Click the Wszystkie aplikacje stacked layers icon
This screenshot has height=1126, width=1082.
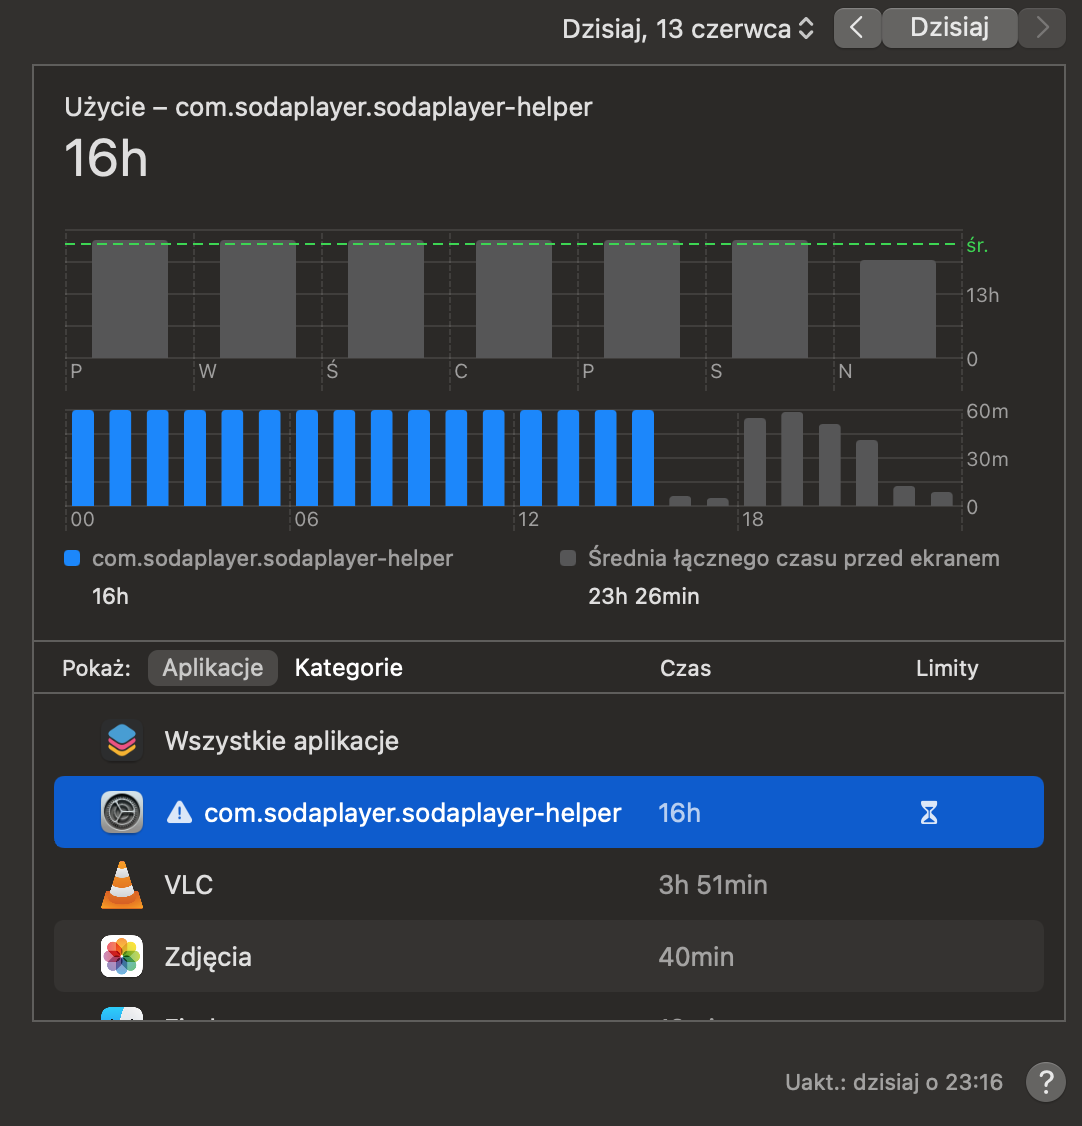coord(122,740)
